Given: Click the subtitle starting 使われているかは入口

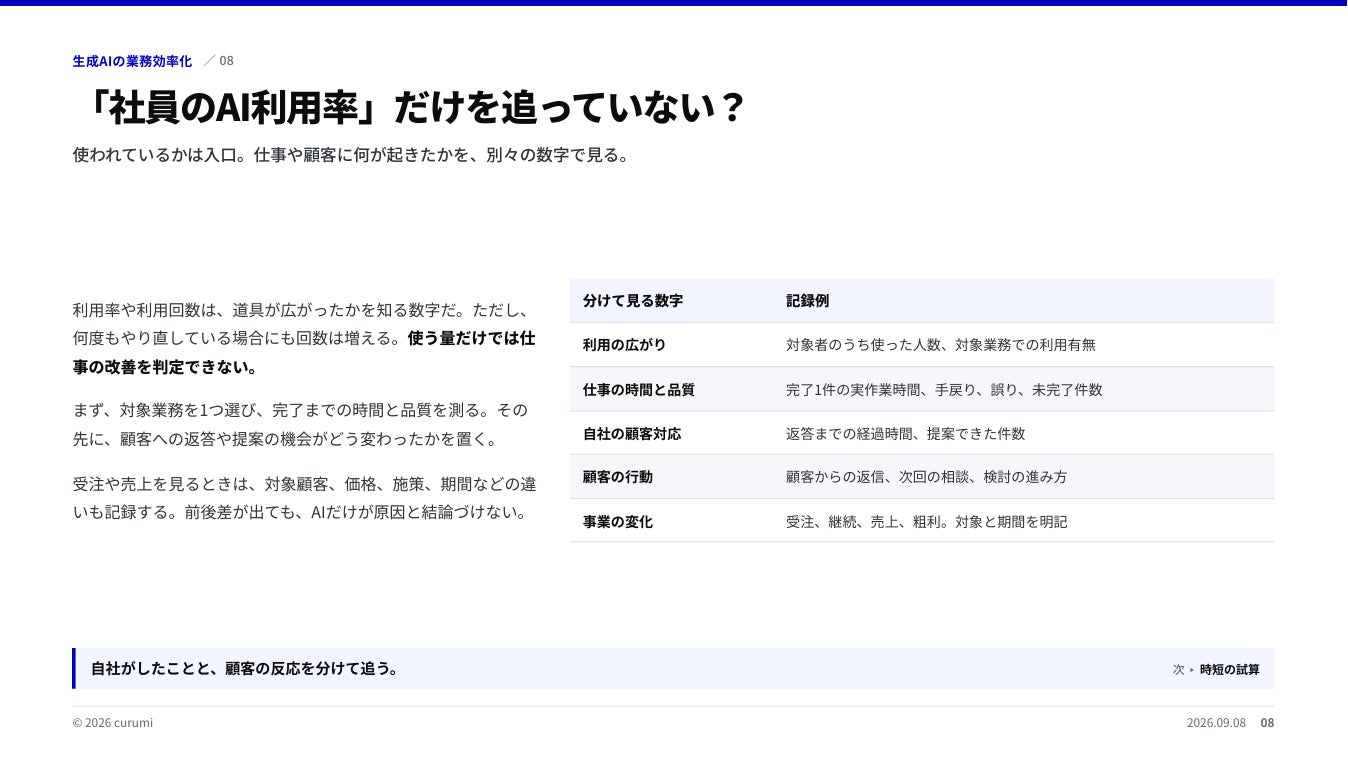Looking at the screenshot, I should [351, 155].
